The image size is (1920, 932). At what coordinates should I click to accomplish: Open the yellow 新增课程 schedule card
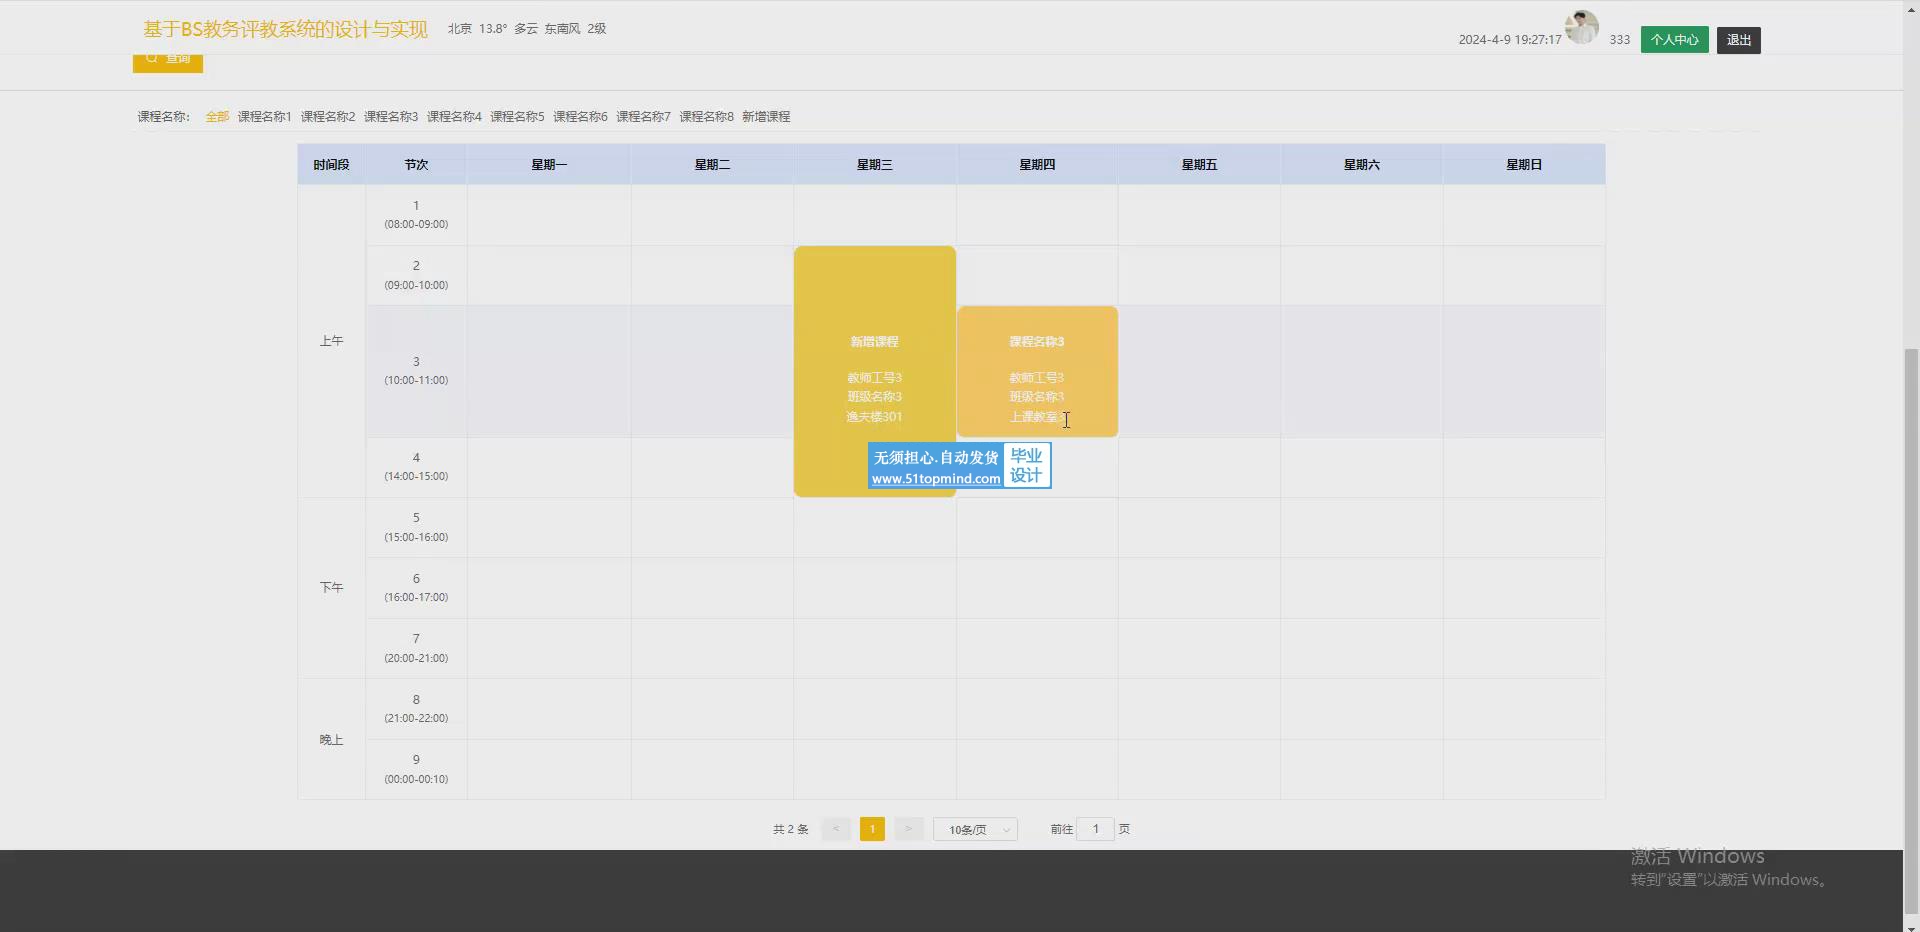click(874, 371)
